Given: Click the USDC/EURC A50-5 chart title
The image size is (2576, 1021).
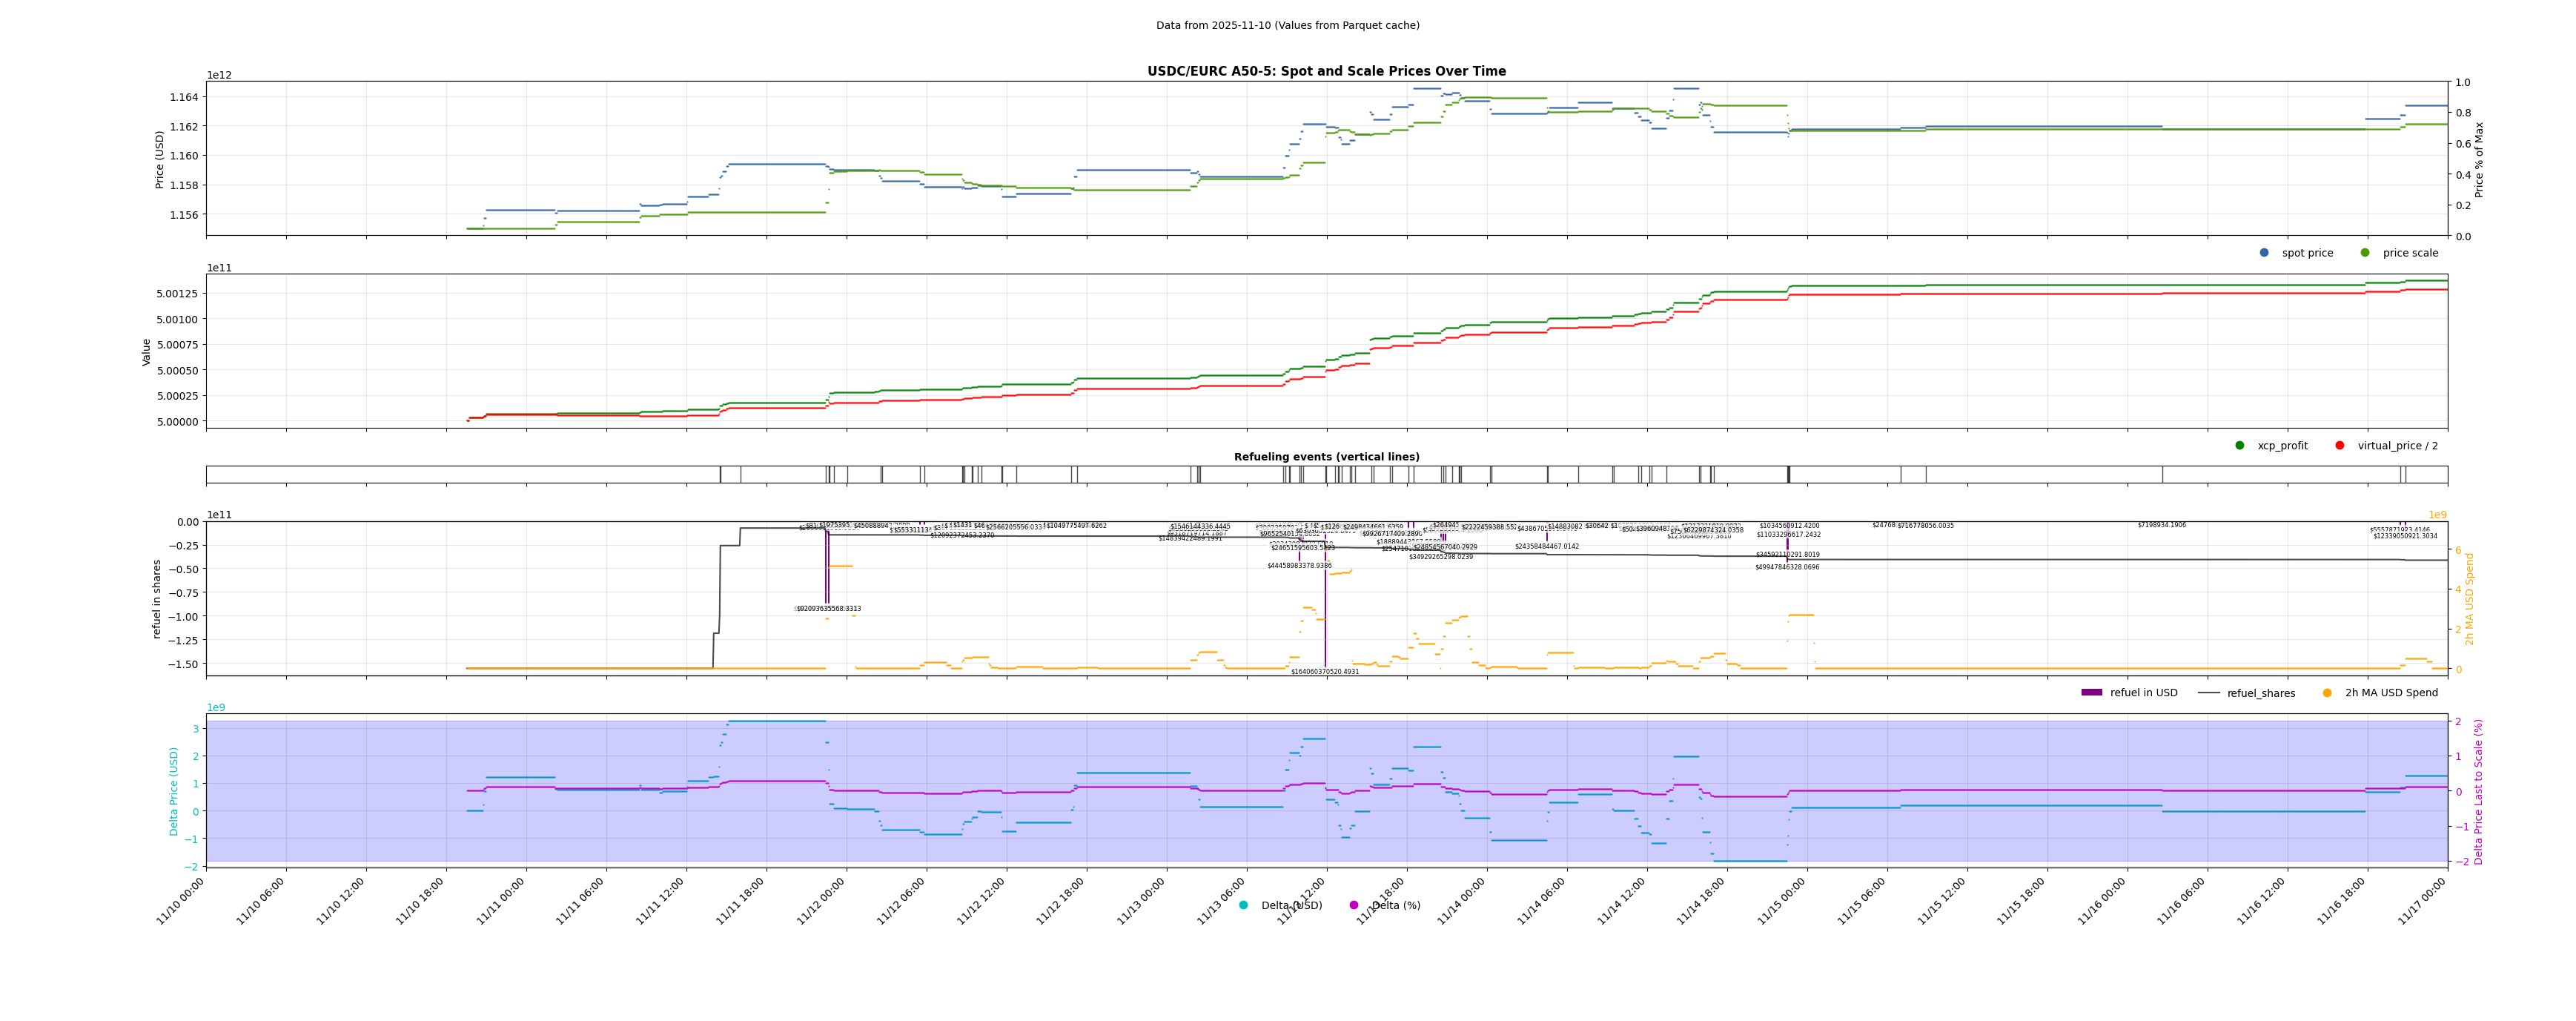Looking at the screenshot, I should [1326, 71].
